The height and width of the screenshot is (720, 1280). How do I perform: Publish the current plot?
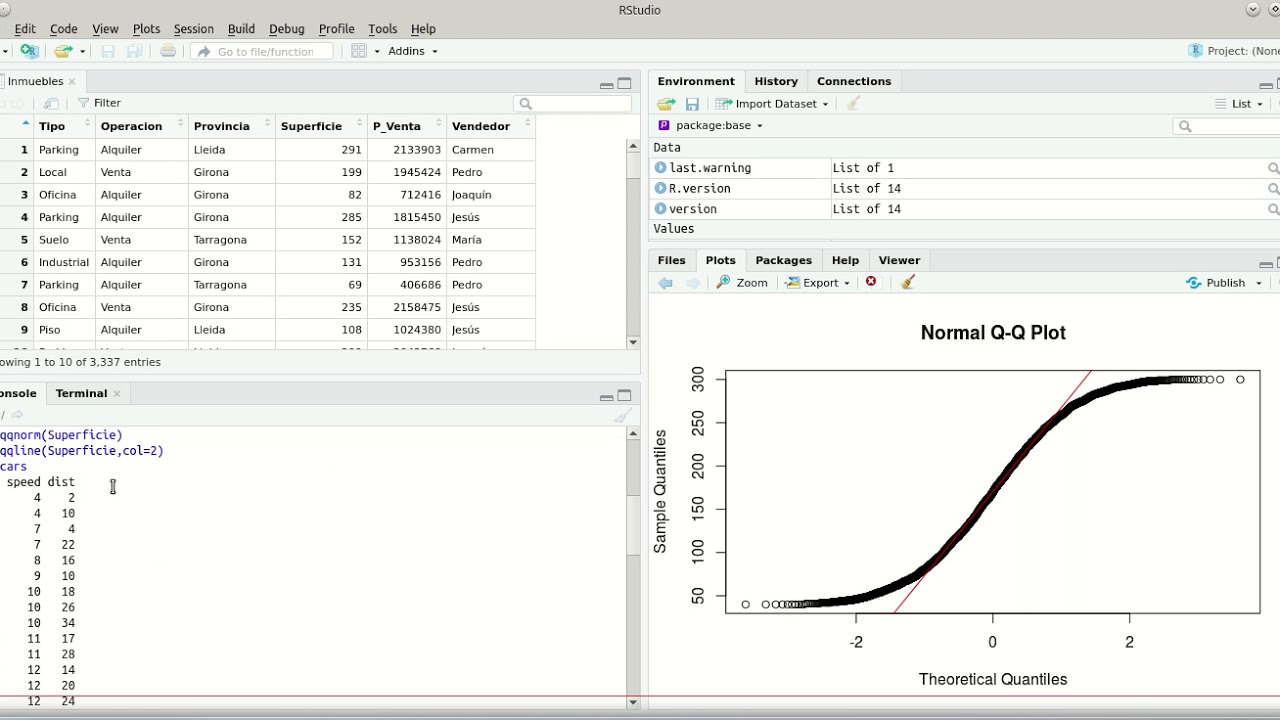[1216, 283]
